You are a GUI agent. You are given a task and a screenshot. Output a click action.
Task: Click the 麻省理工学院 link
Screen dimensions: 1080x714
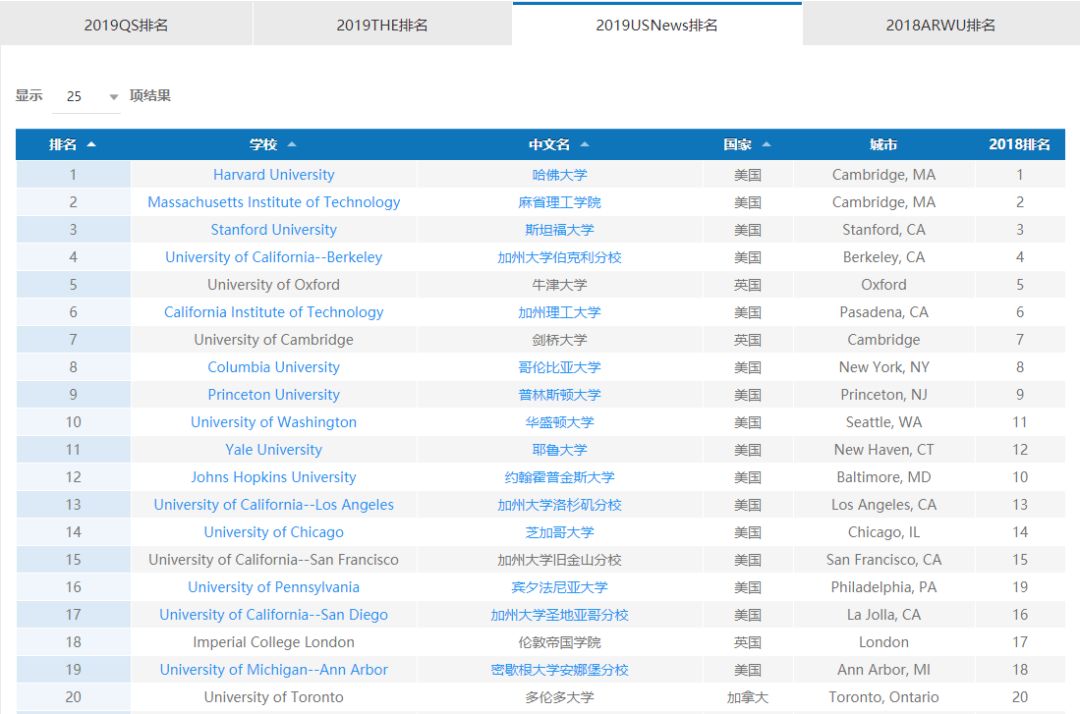(559, 202)
